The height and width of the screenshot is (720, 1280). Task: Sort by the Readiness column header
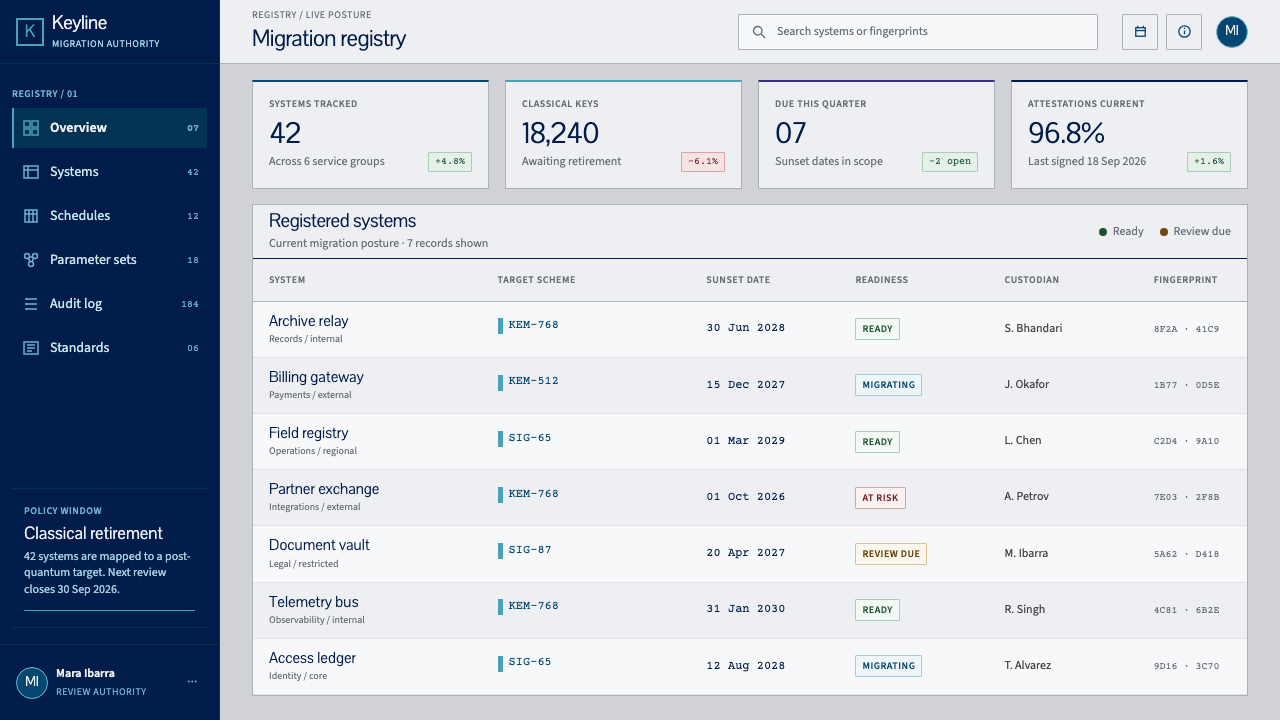881,280
